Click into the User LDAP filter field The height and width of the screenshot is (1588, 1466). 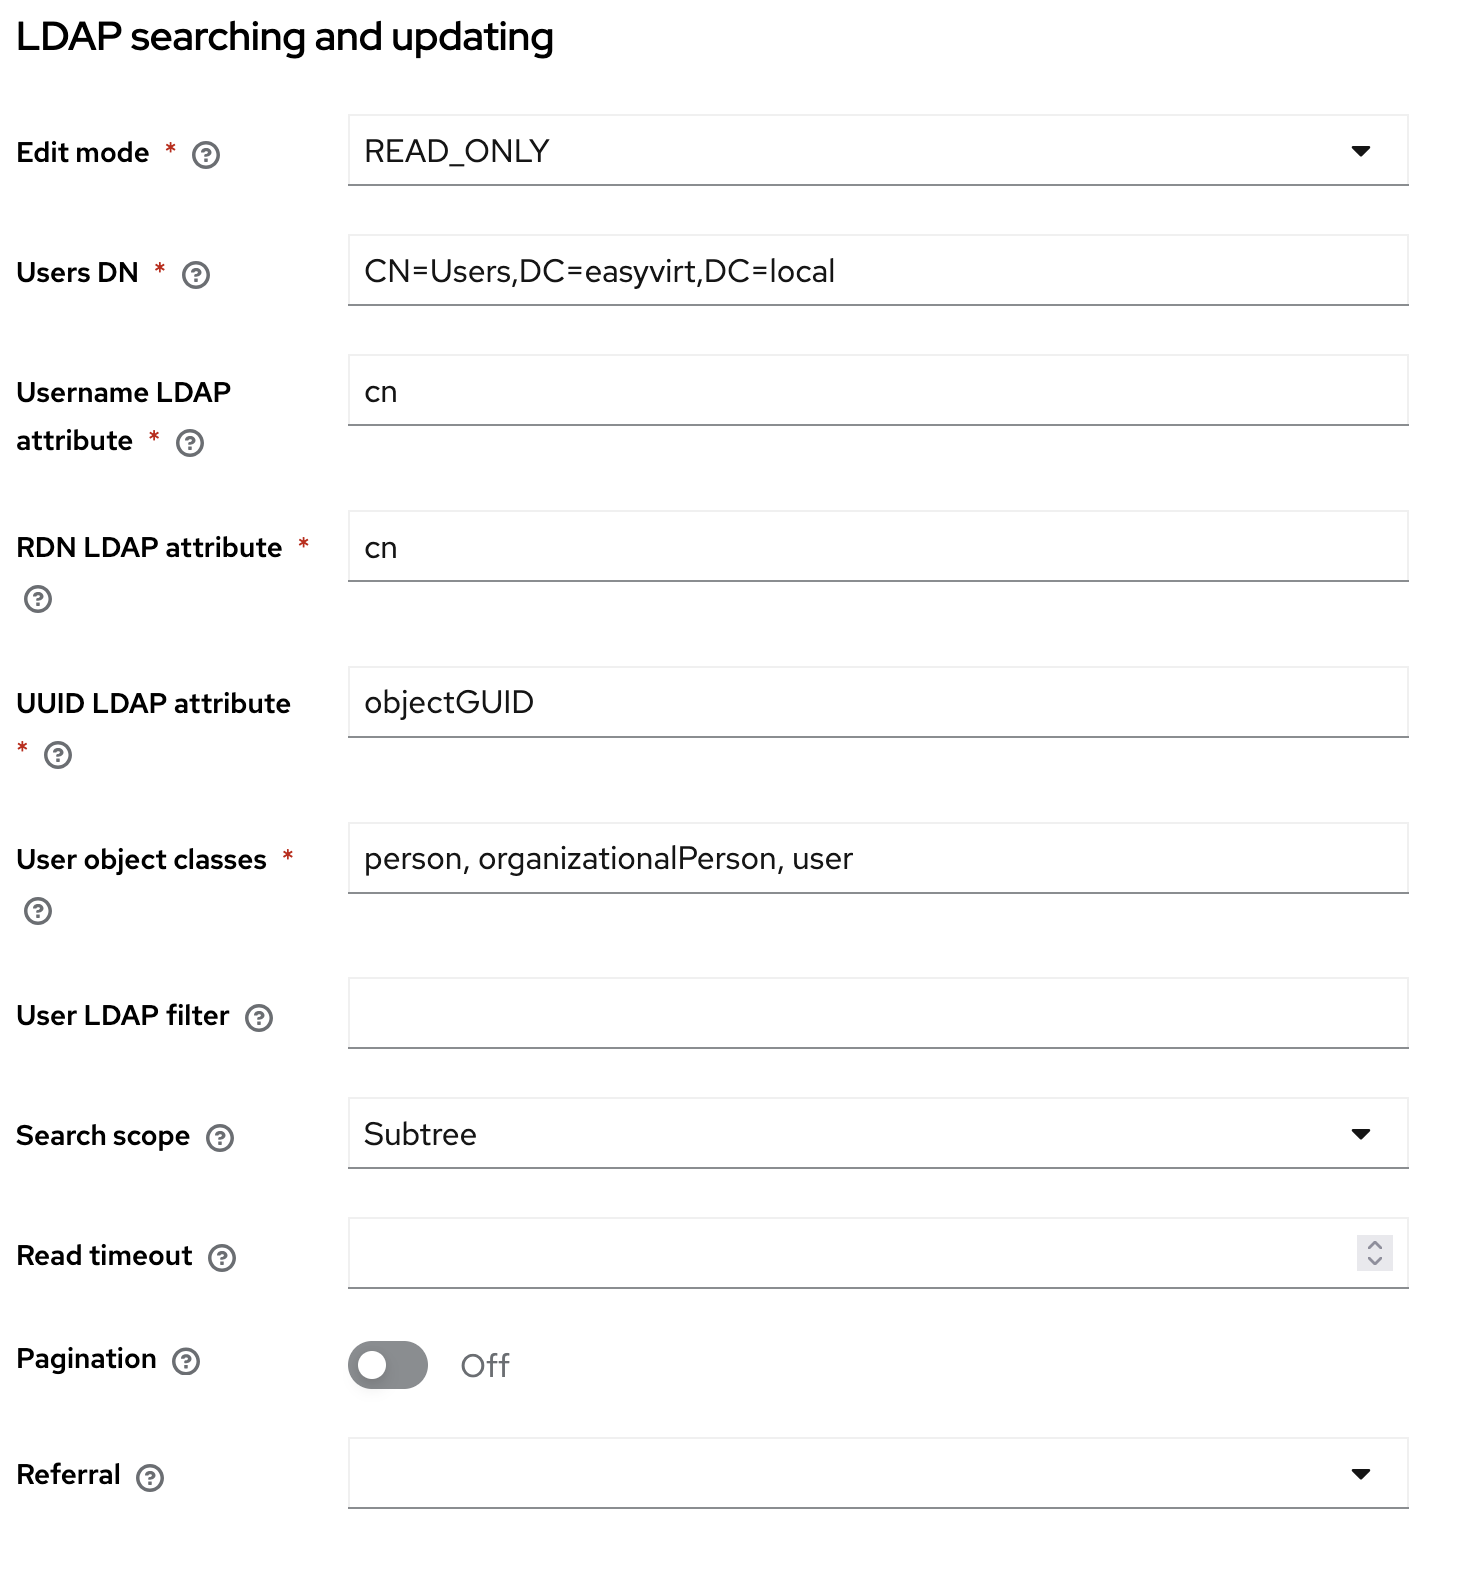(877, 1014)
